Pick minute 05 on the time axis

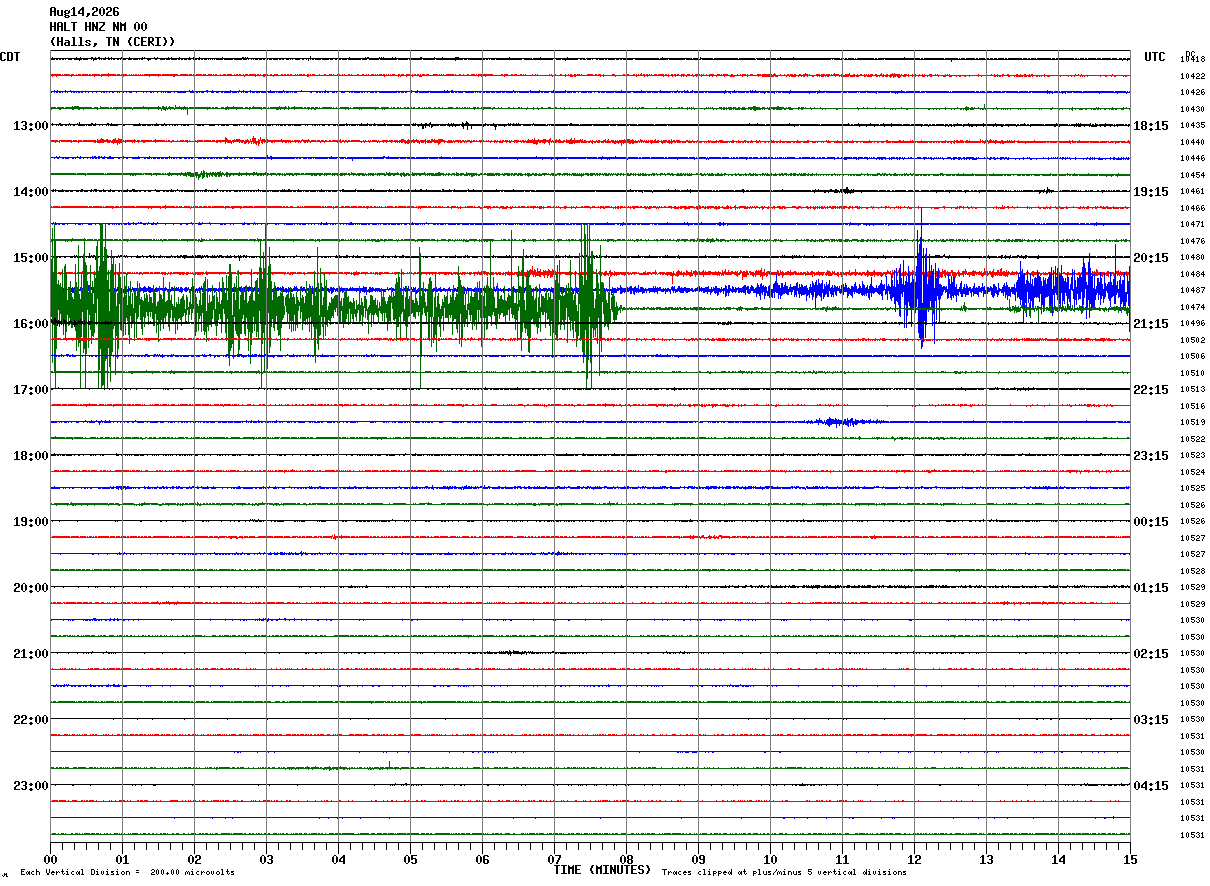pyautogui.click(x=410, y=859)
